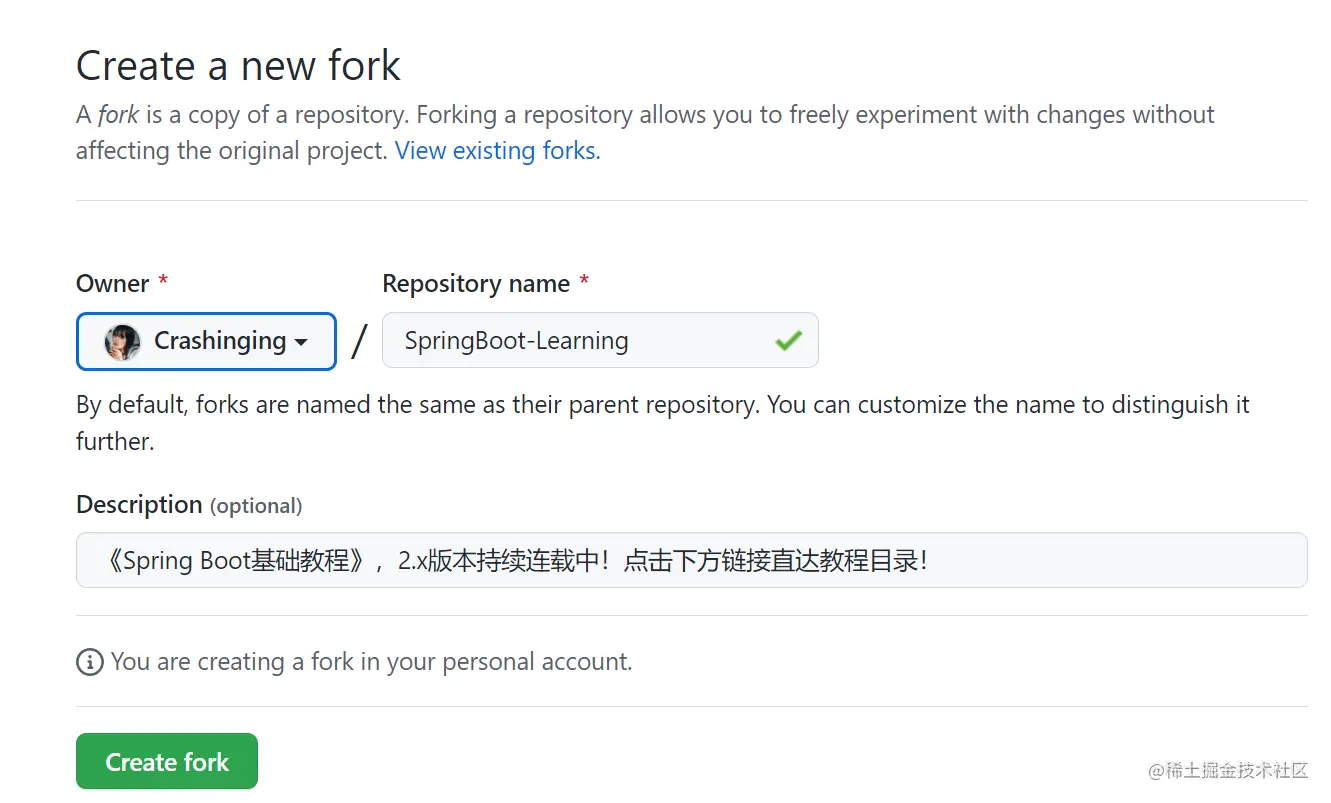This screenshot has height=803, width=1331.
Task: Click the info circle icon
Action: (90, 662)
